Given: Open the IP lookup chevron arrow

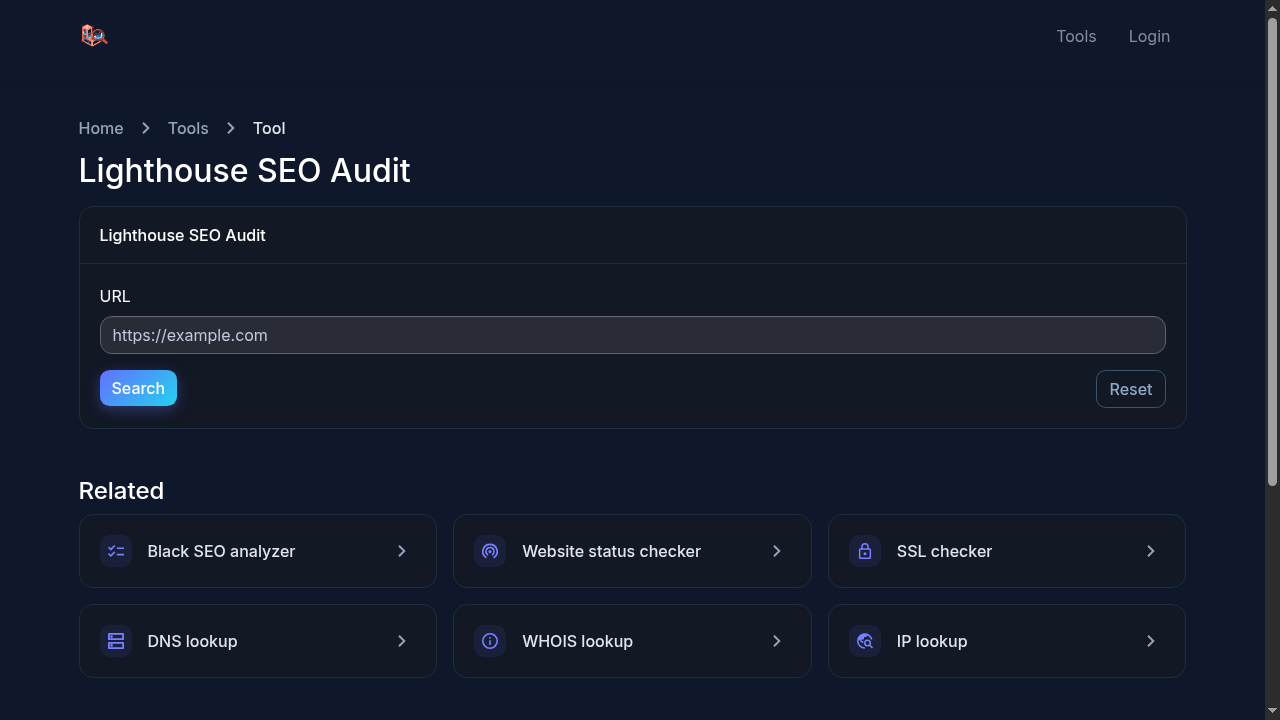Looking at the screenshot, I should [1151, 641].
